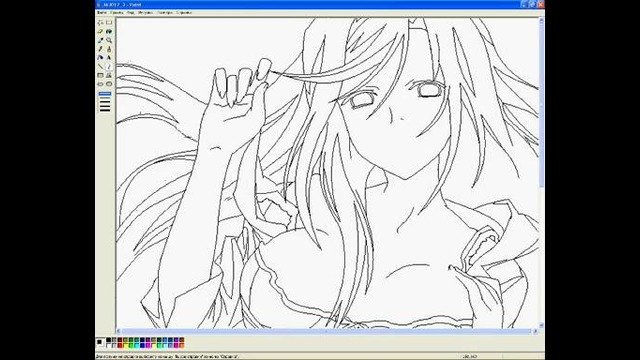Select the rectangular Select tool
The height and width of the screenshot is (360, 640).
point(109,22)
